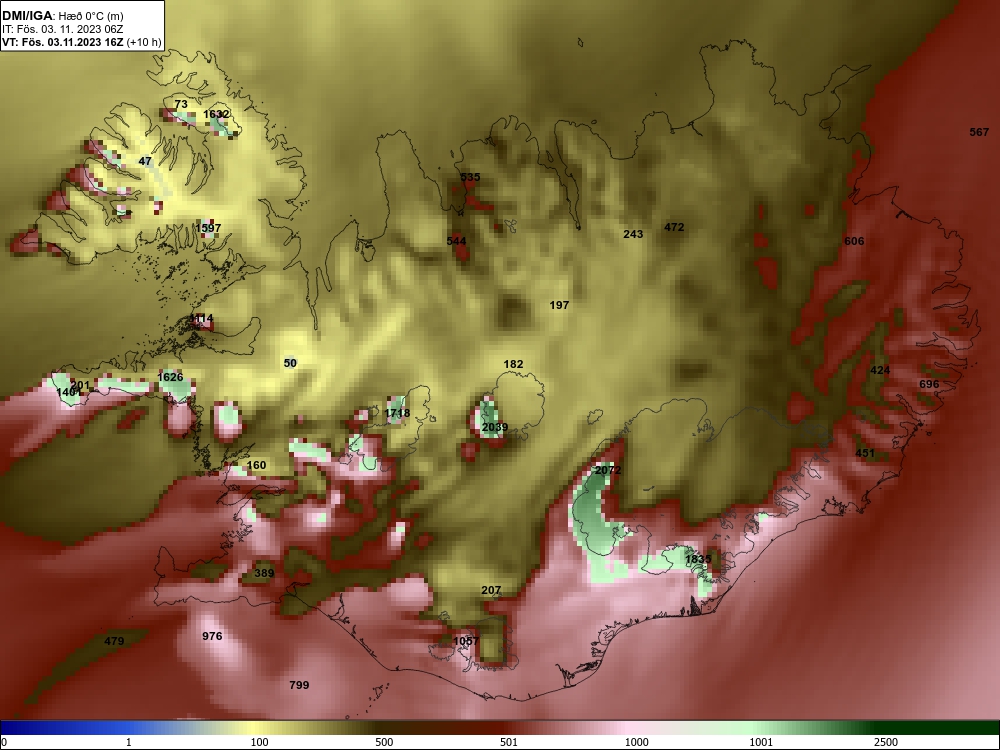Click the map value 389
The height and width of the screenshot is (750, 1000).
click(264, 573)
